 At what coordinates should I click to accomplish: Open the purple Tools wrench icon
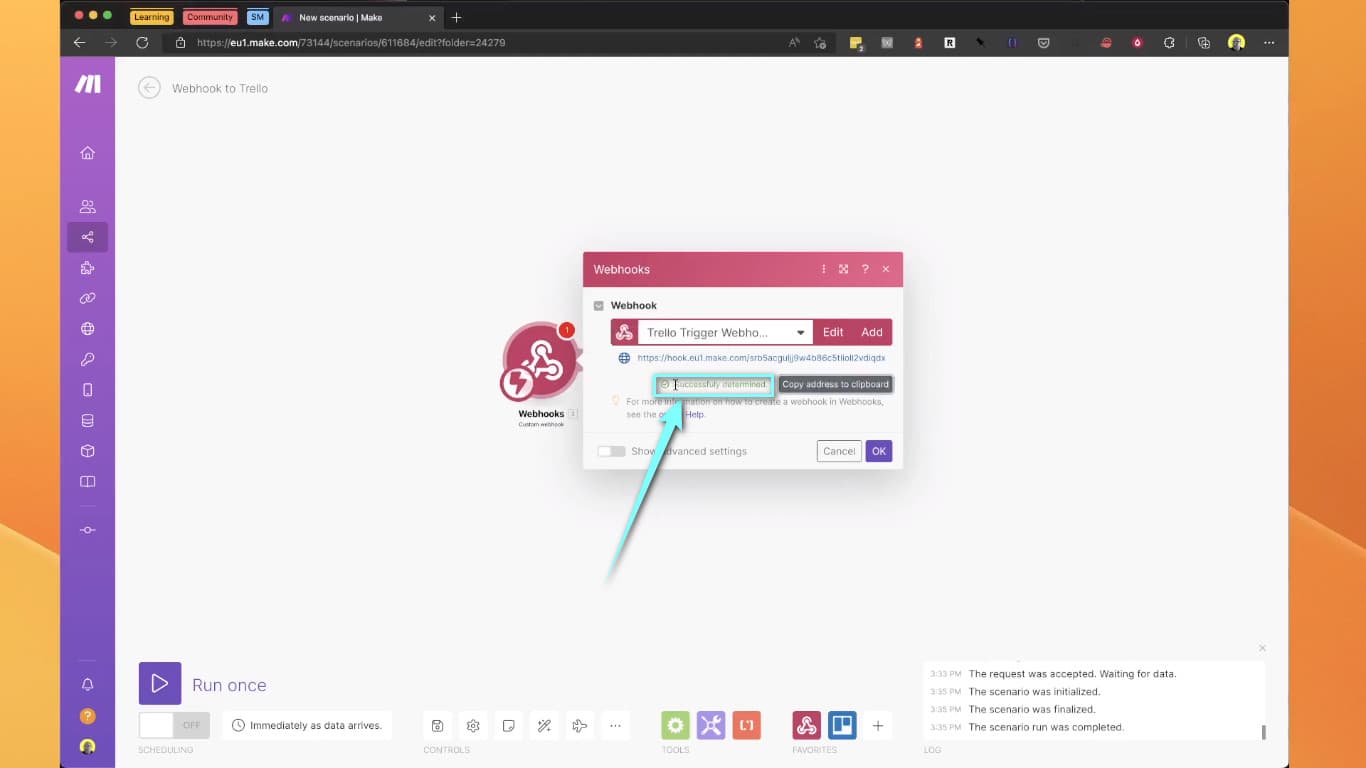coord(711,725)
